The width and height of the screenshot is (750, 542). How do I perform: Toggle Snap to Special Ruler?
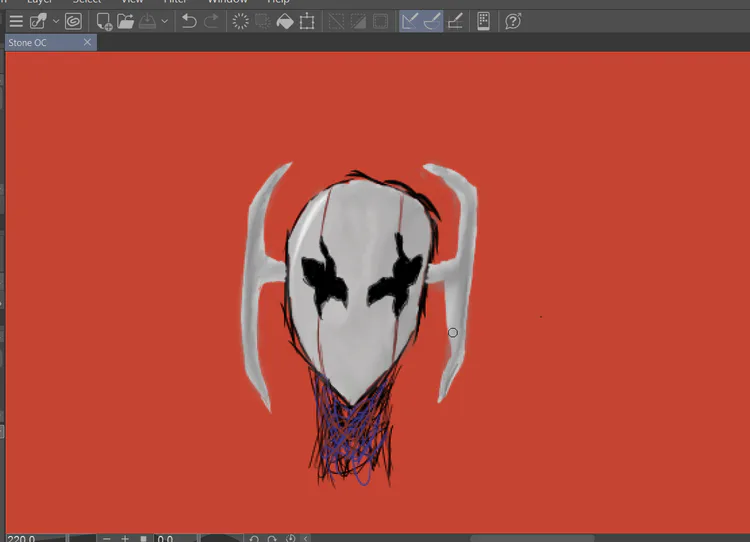[x=432, y=21]
